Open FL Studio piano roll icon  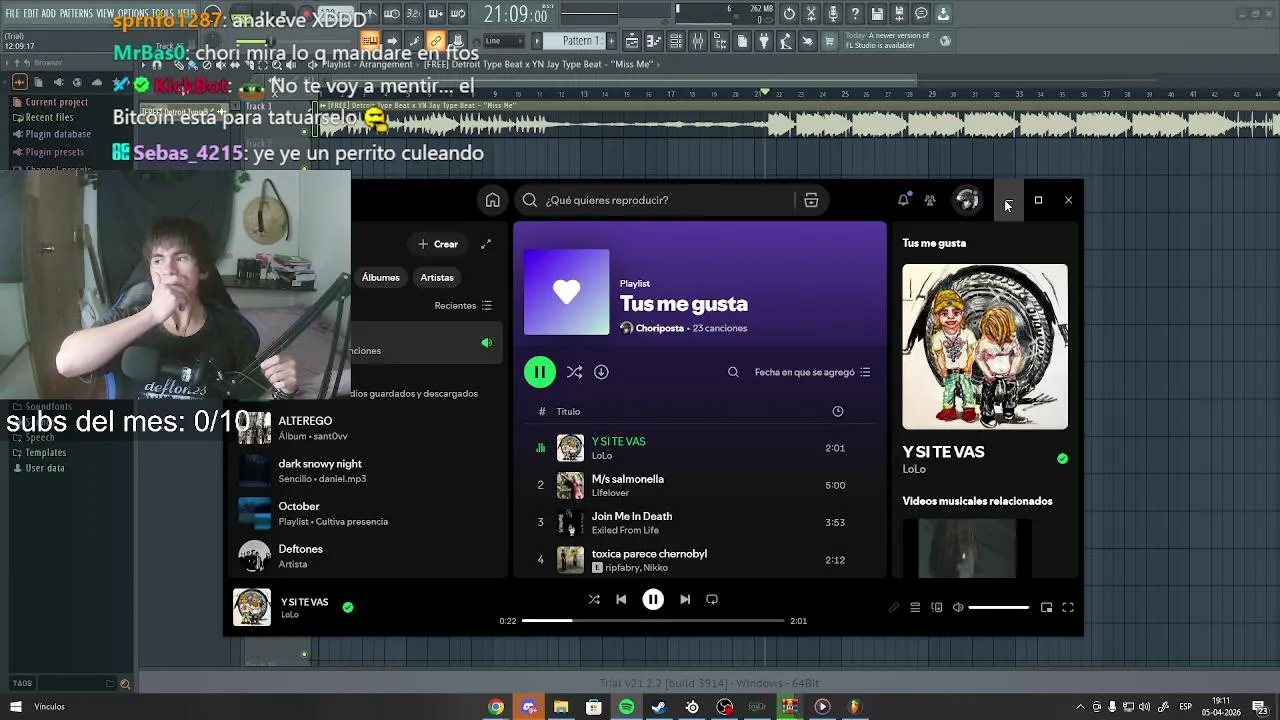coord(654,41)
